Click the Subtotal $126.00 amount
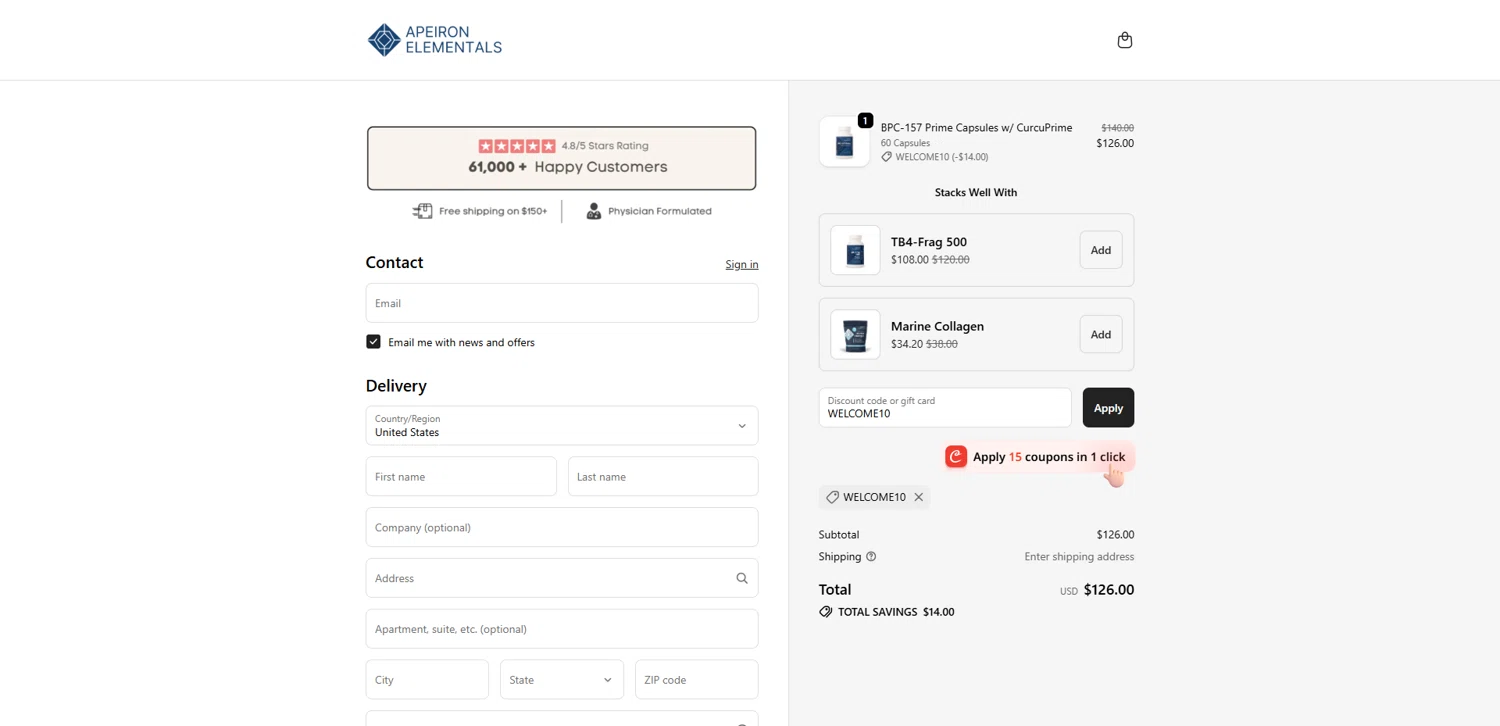Image resolution: width=1500 pixels, height=726 pixels. [x=1115, y=535]
